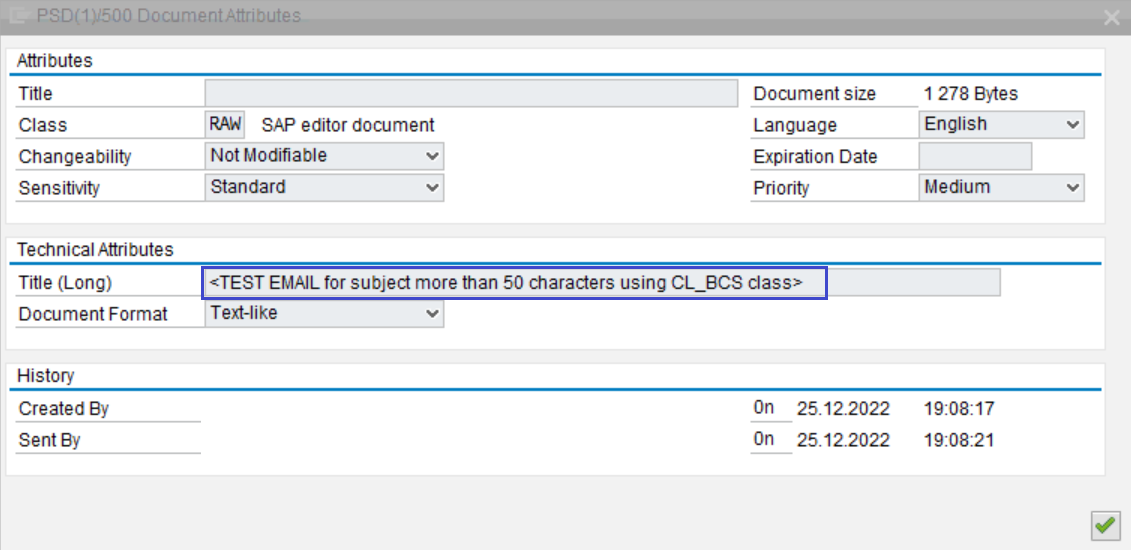Open the Changeability dropdown
The width and height of the screenshot is (1134, 550).
tap(324, 156)
